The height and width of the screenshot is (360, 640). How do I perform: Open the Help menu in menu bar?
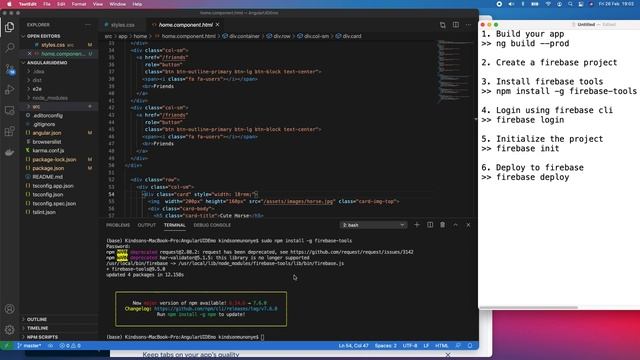pyautogui.click(x=137, y=4)
